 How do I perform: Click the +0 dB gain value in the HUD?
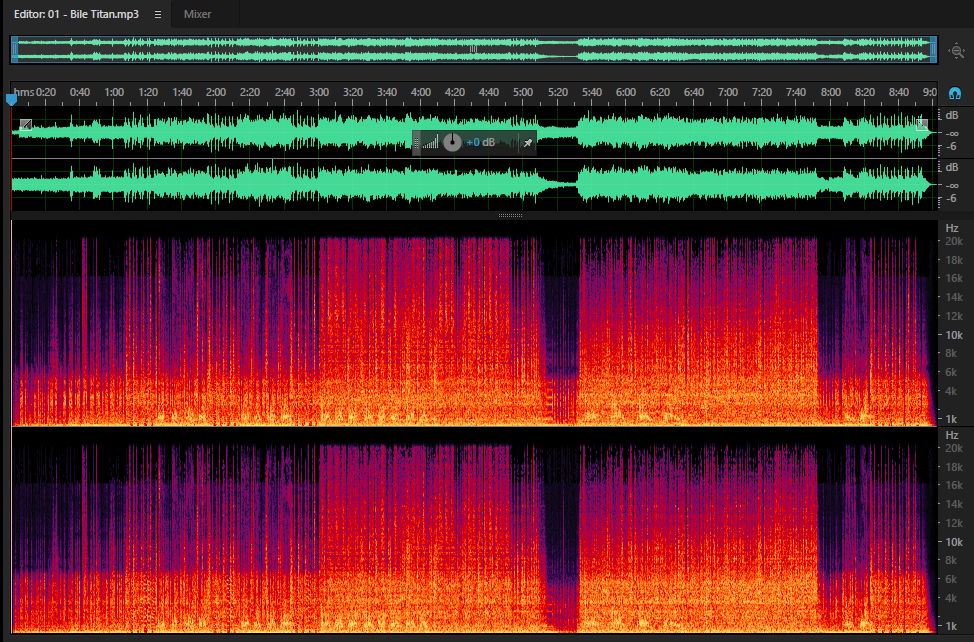[481, 143]
